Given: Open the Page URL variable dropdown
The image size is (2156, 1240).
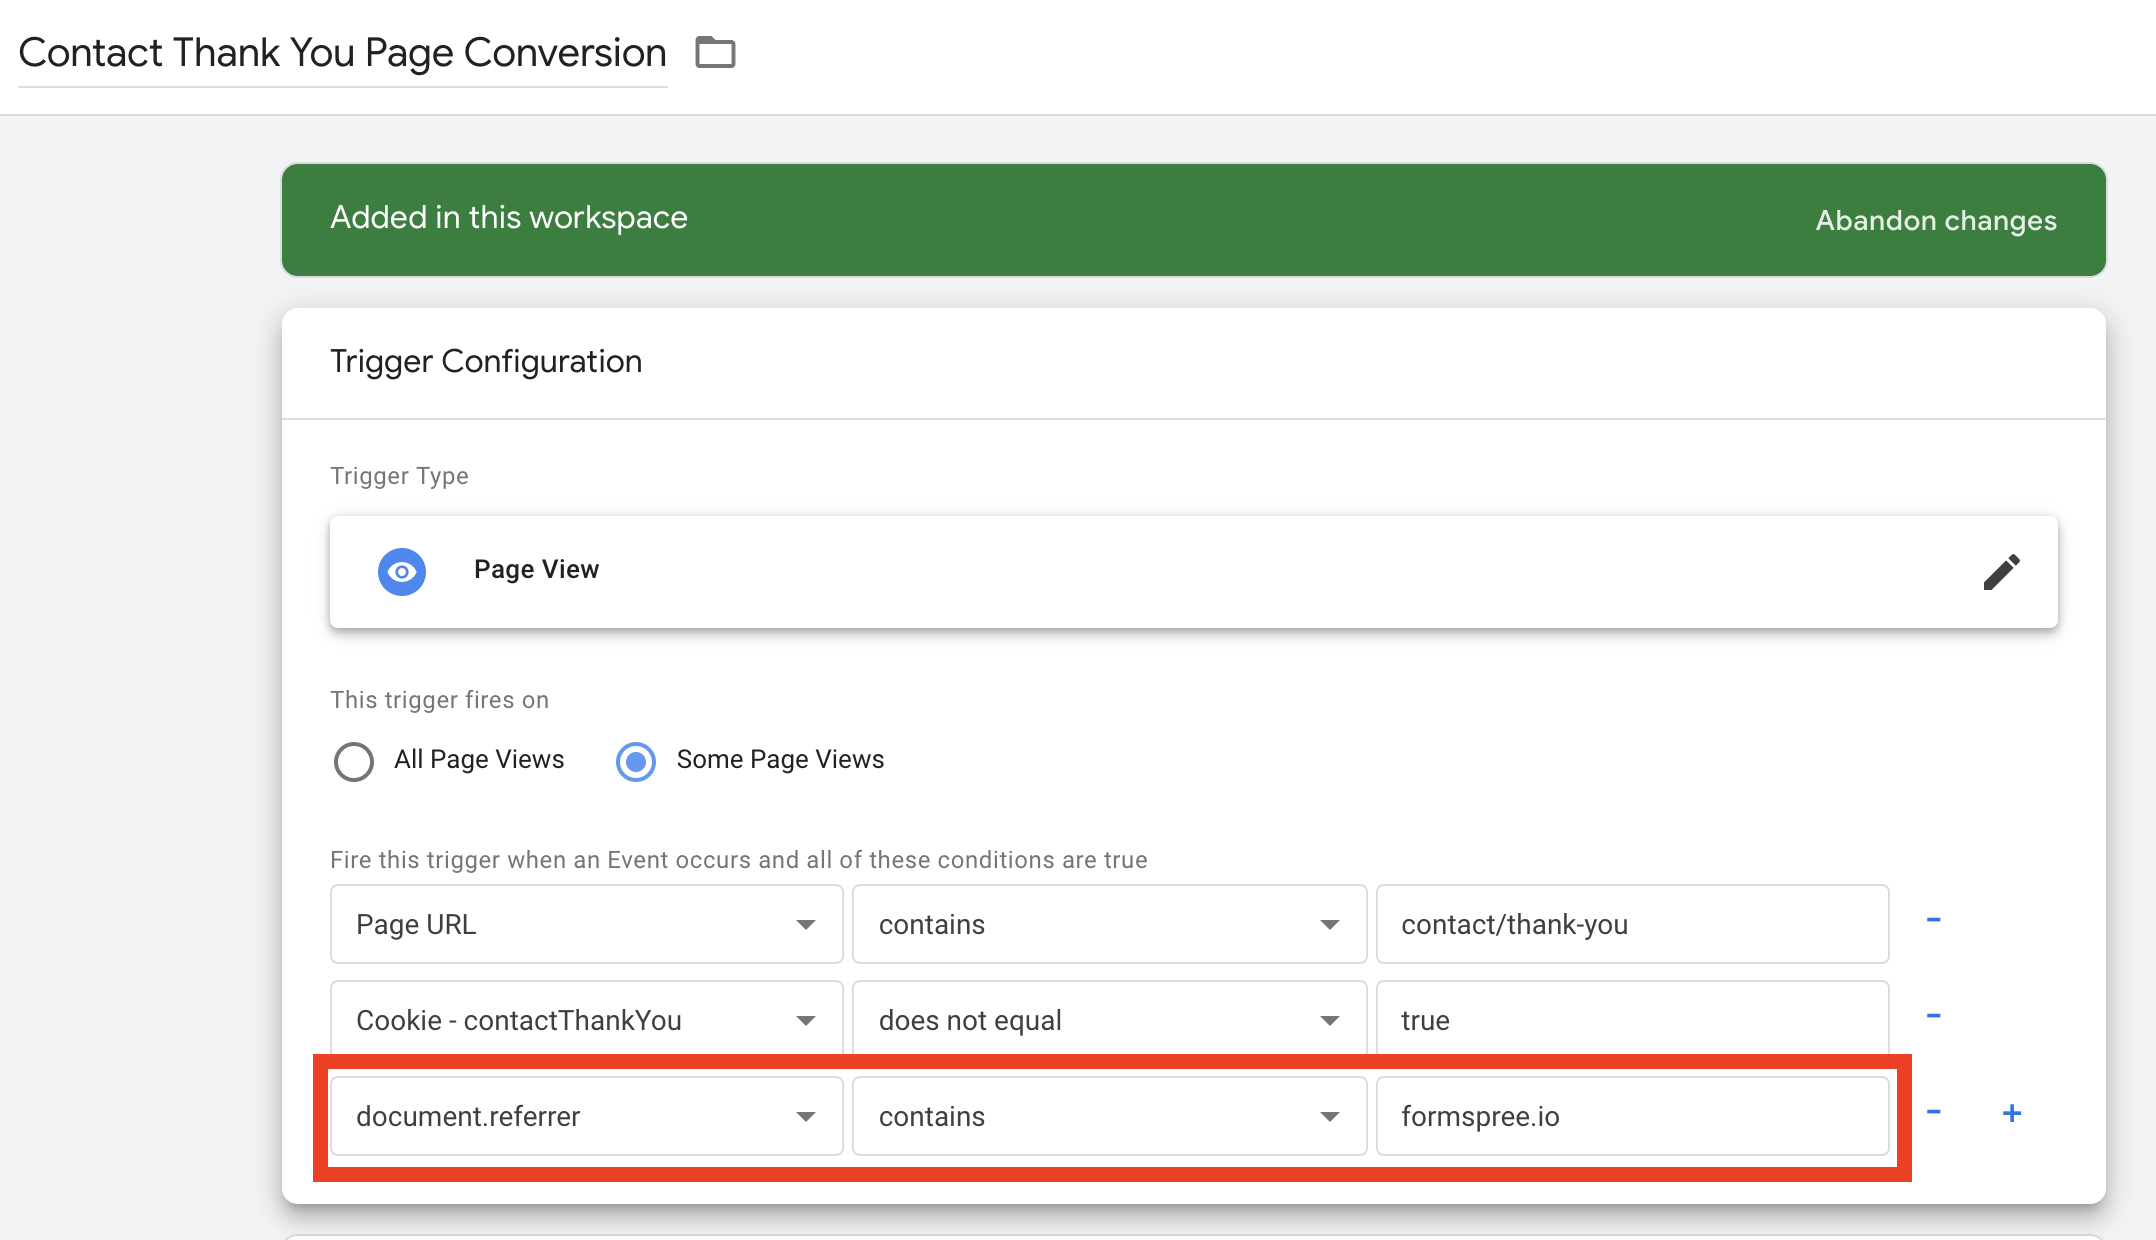Looking at the screenshot, I should (586, 924).
